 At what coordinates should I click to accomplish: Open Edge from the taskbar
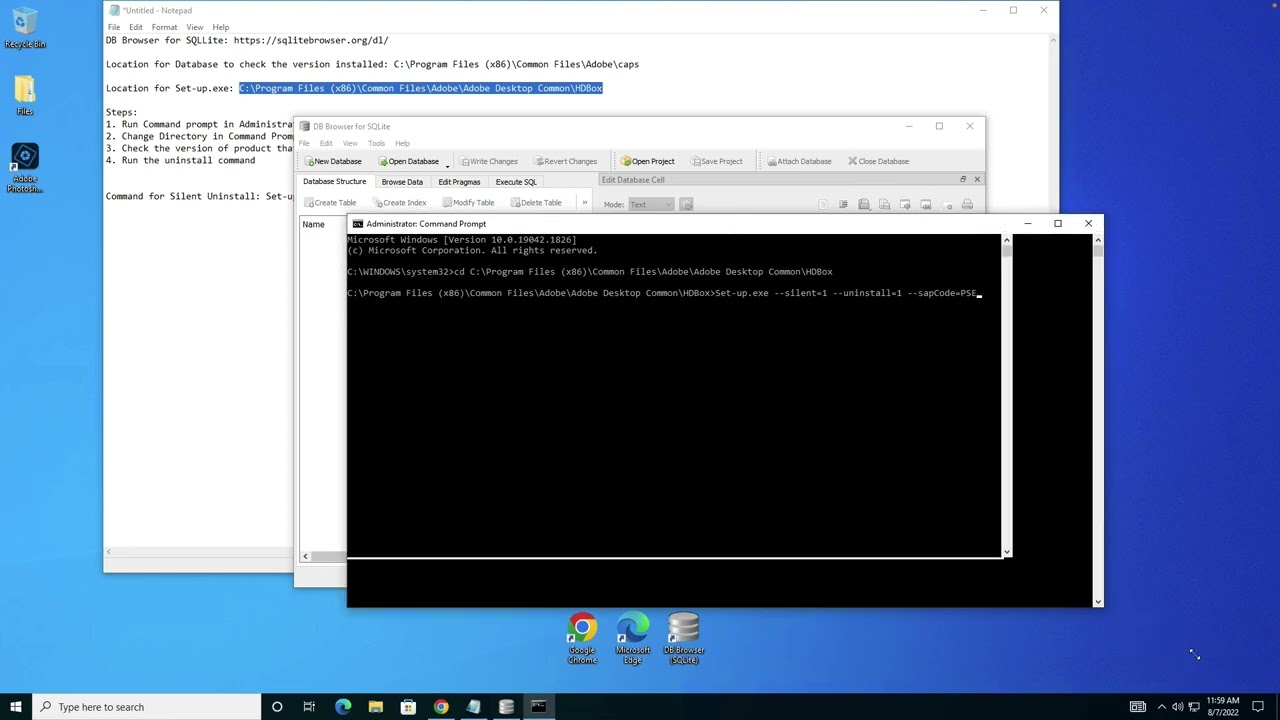click(x=343, y=707)
